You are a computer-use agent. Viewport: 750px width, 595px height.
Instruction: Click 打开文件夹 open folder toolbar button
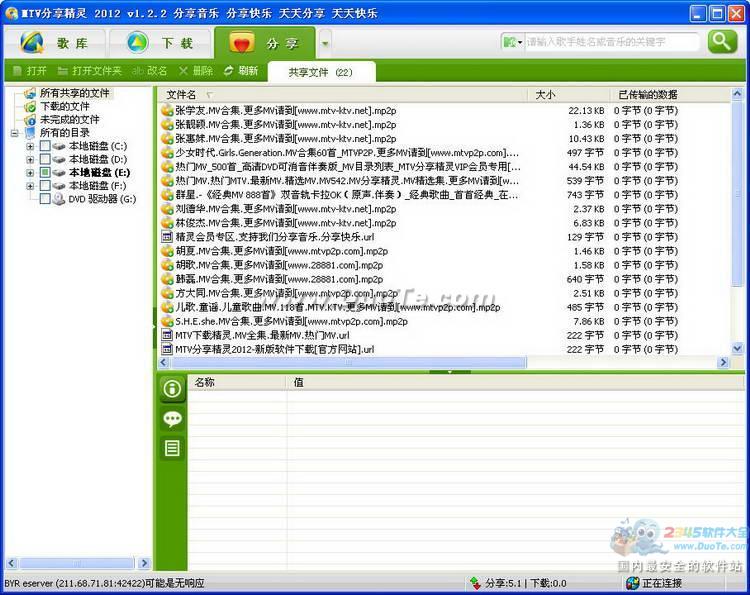click(x=89, y=71)
